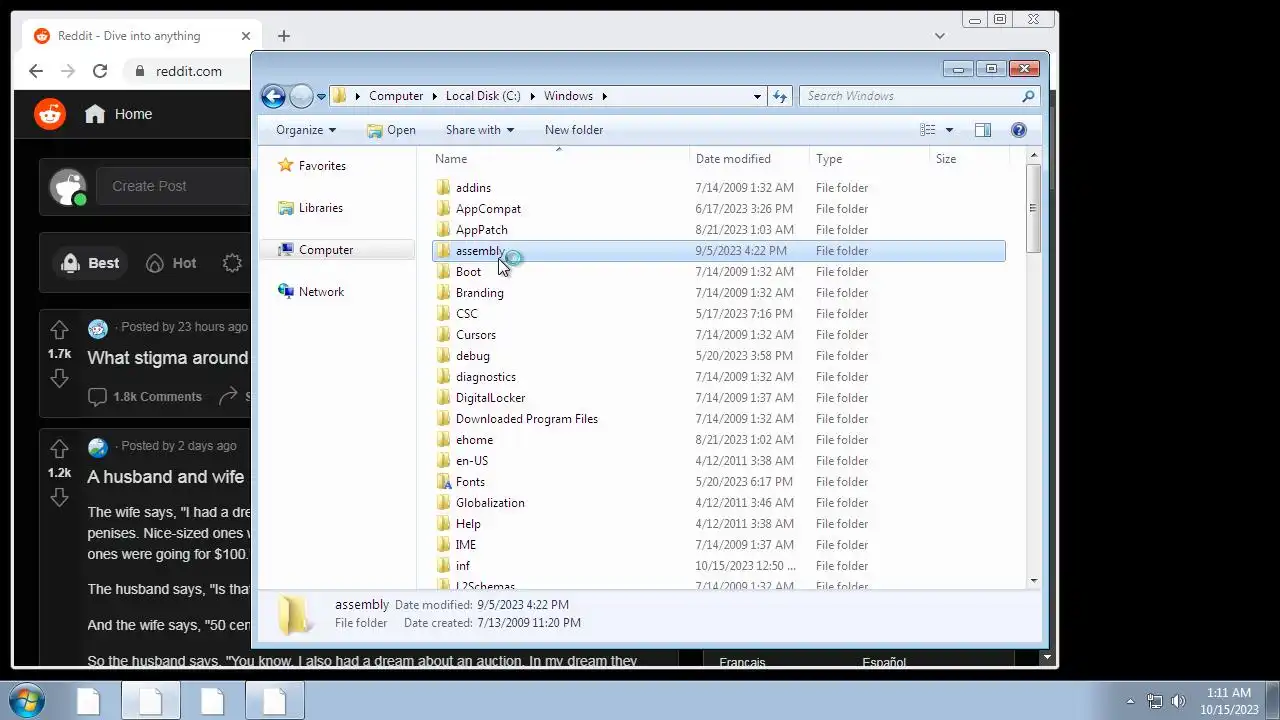Click the Explorer help question mark icon
This screenshot has height=720, width=1280.
point(1019,130)
